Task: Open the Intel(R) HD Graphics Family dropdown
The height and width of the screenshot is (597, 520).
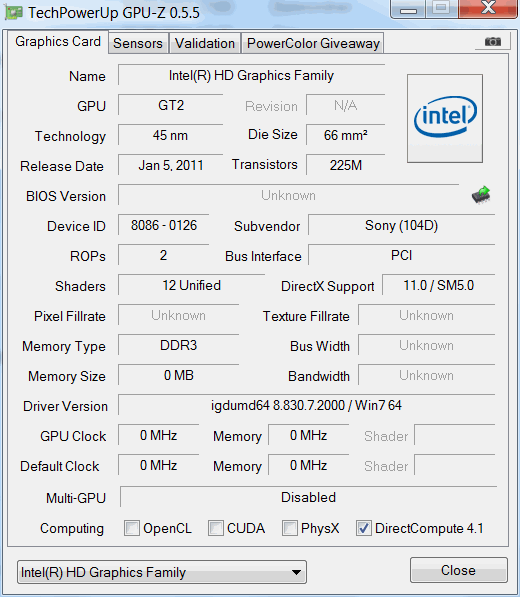Action: pyautogui.click(x=162, y=572)
